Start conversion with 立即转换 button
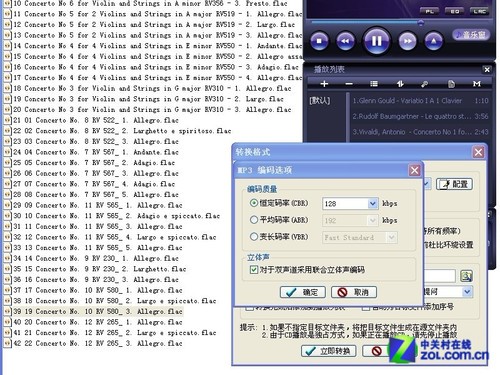 (328, 351)
